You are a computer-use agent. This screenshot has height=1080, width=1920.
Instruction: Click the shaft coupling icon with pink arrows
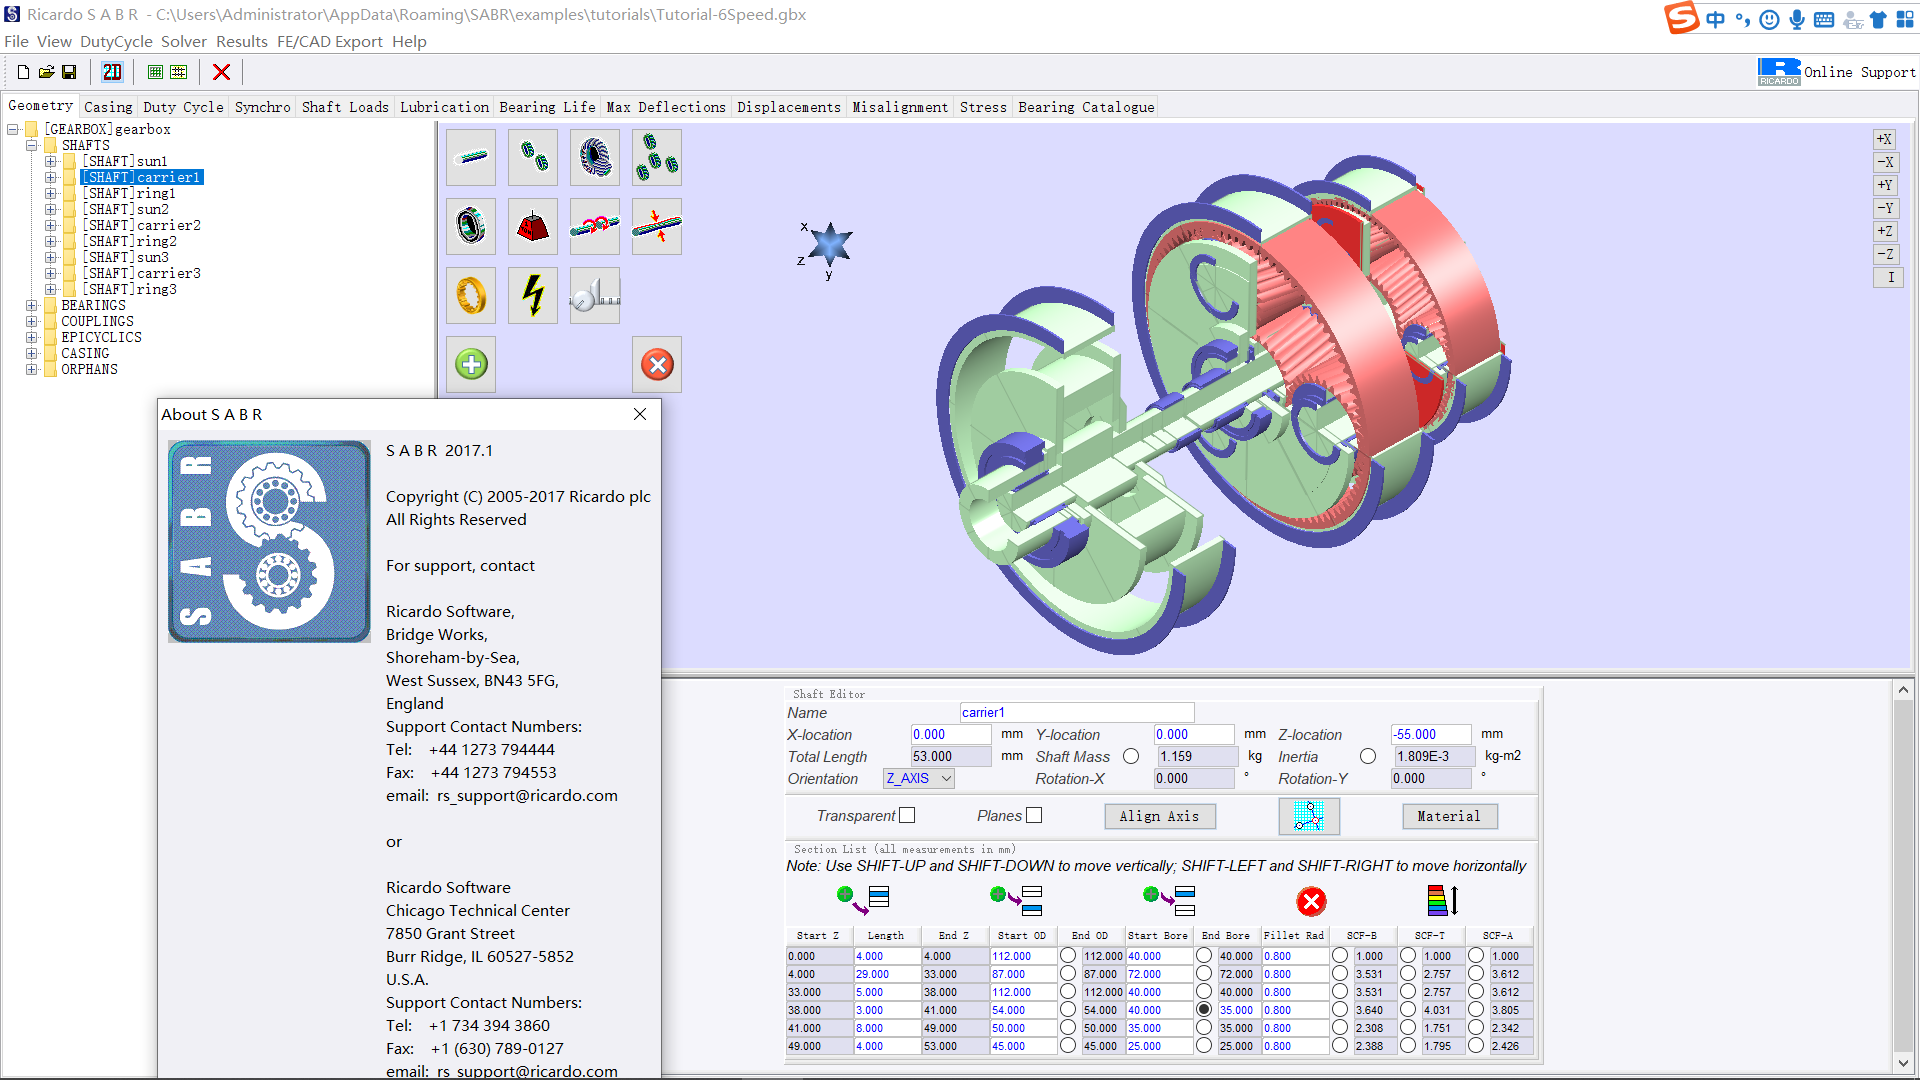click(595, 226)
